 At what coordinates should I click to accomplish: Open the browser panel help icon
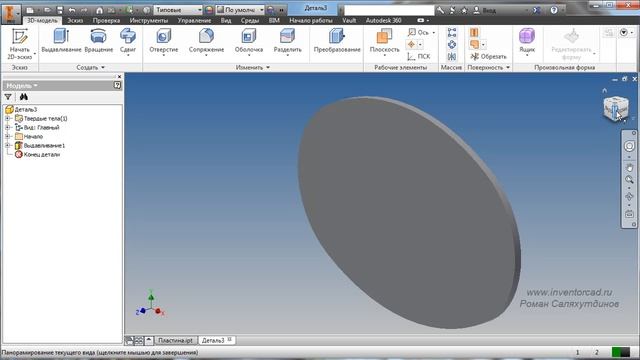pos(118,85)
